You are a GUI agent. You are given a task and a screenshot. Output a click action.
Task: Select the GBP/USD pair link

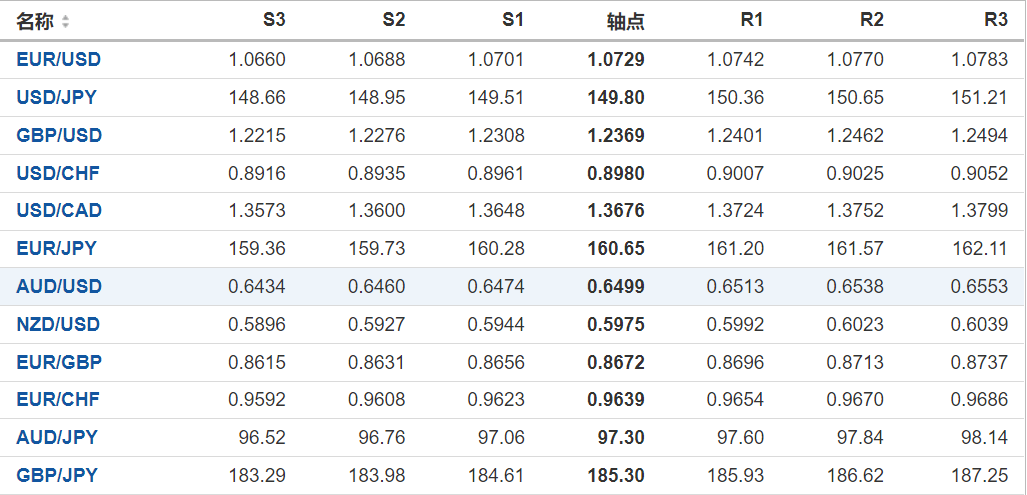click(59, 135)
